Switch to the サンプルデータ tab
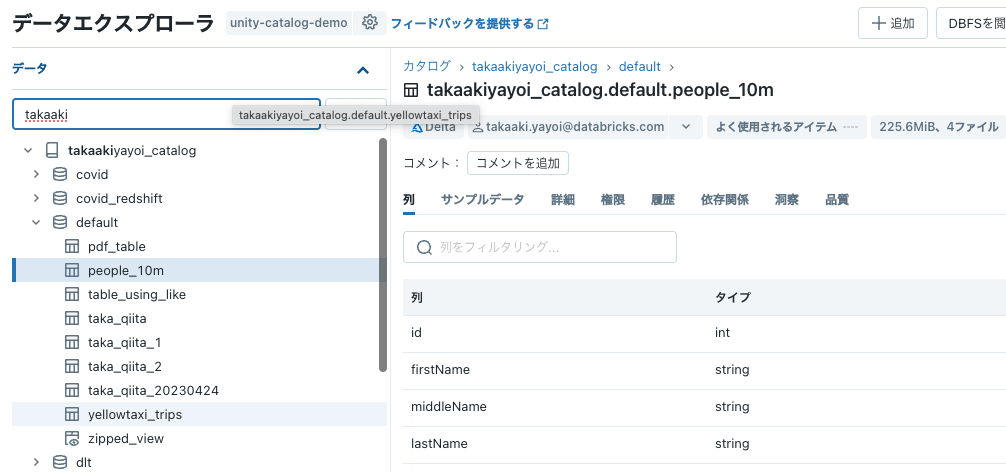This screenshot has width=1006, height=472. (482, 199)
